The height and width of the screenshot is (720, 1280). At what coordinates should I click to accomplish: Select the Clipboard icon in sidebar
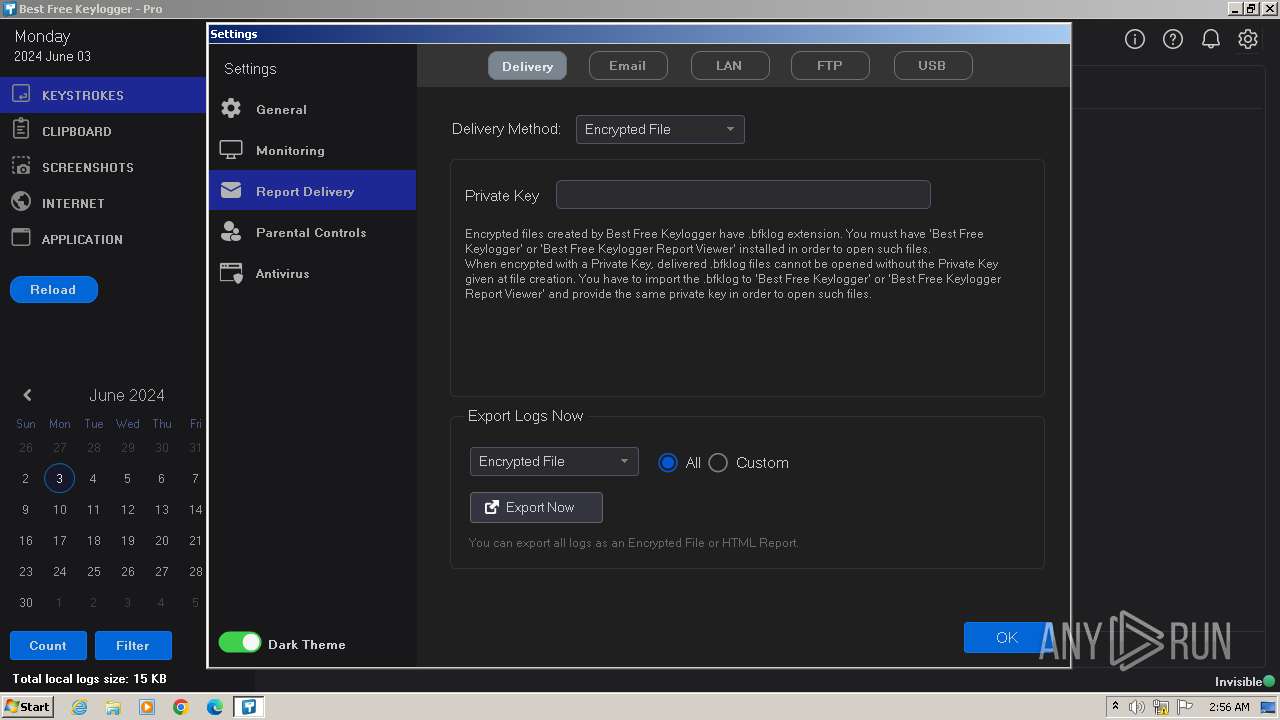pos(21,130)
